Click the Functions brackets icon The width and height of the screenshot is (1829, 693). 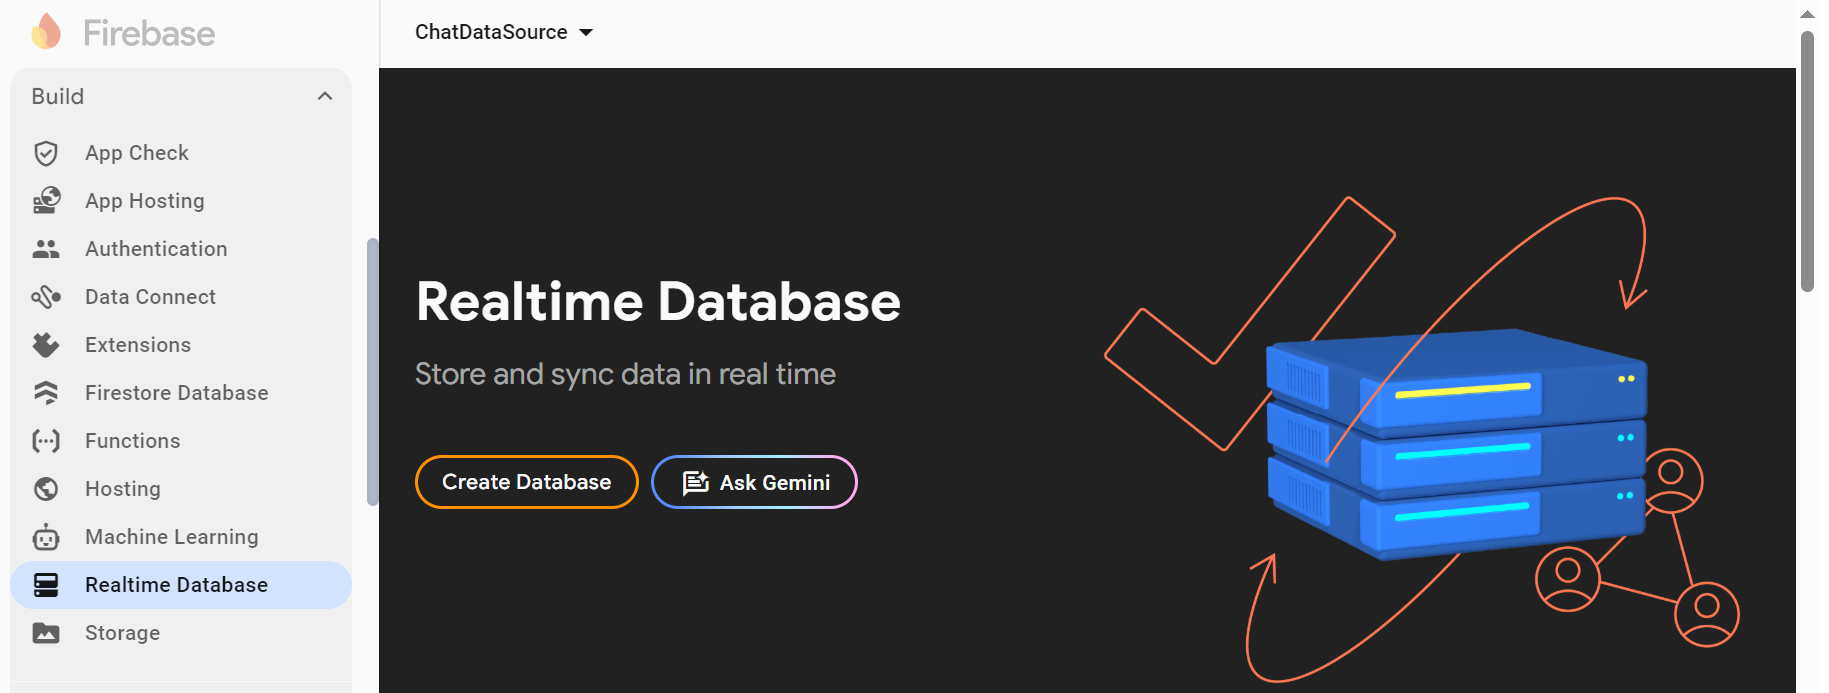(46, 441)
